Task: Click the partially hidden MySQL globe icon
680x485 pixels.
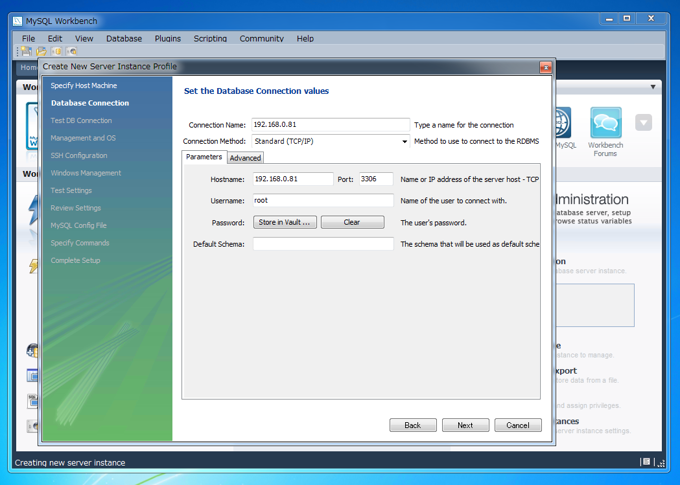Action: [x=563, y=123]
